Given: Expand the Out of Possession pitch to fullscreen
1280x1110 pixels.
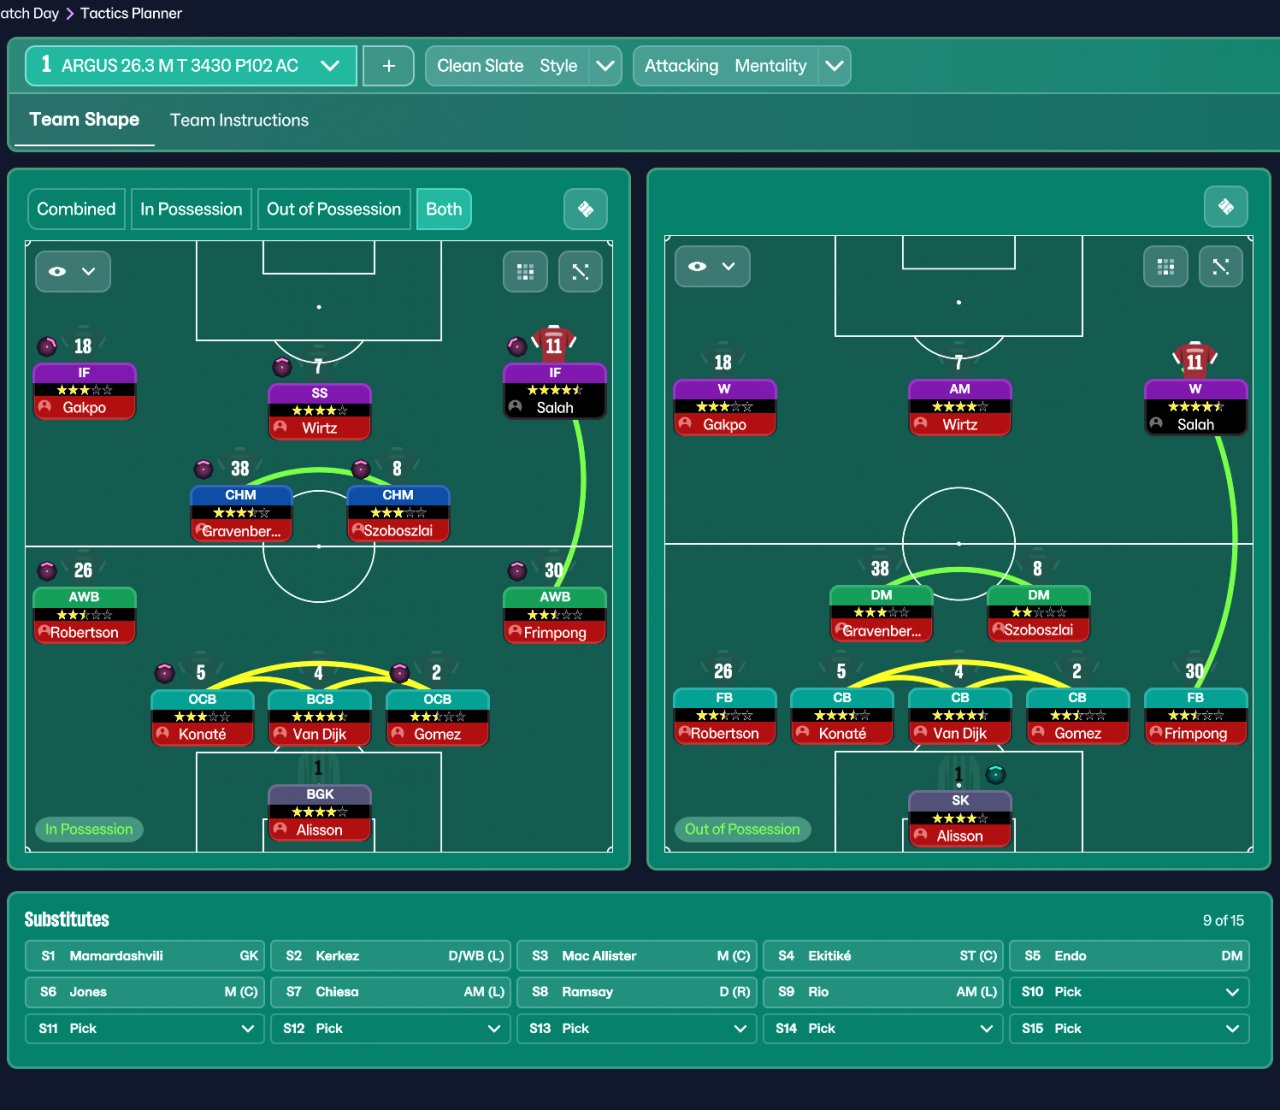Looking at the screenshot, I should [x=1220, y=266].
